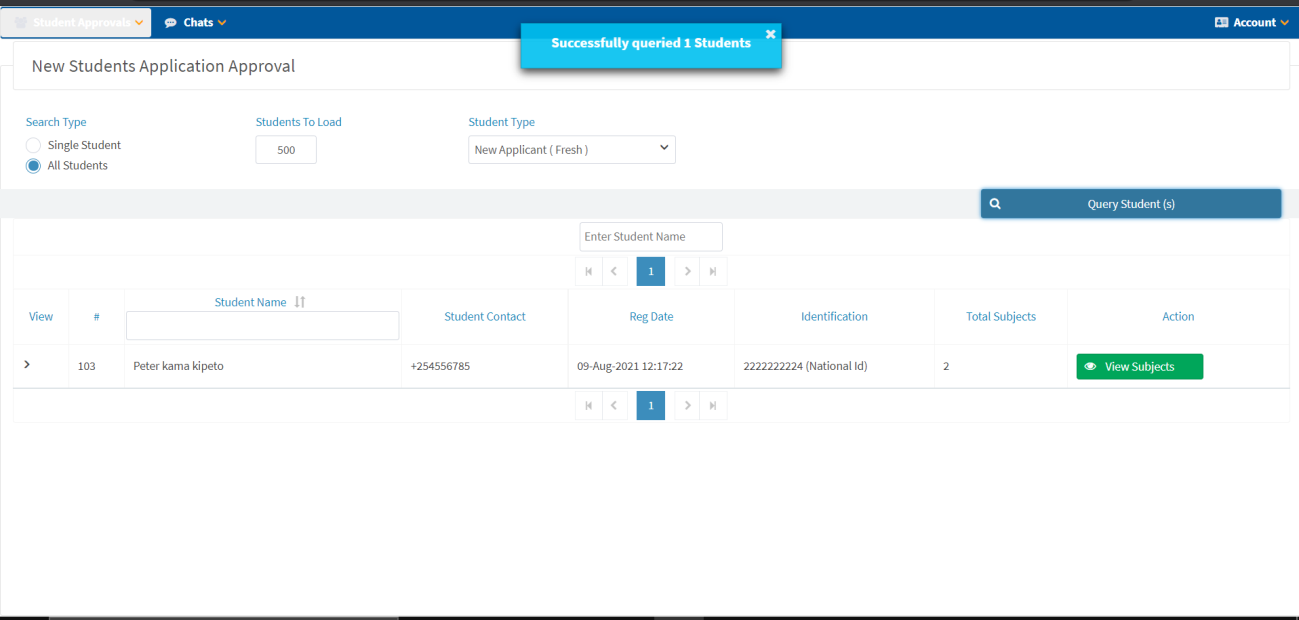Open the Account dropdown menu

(1251, 22)
